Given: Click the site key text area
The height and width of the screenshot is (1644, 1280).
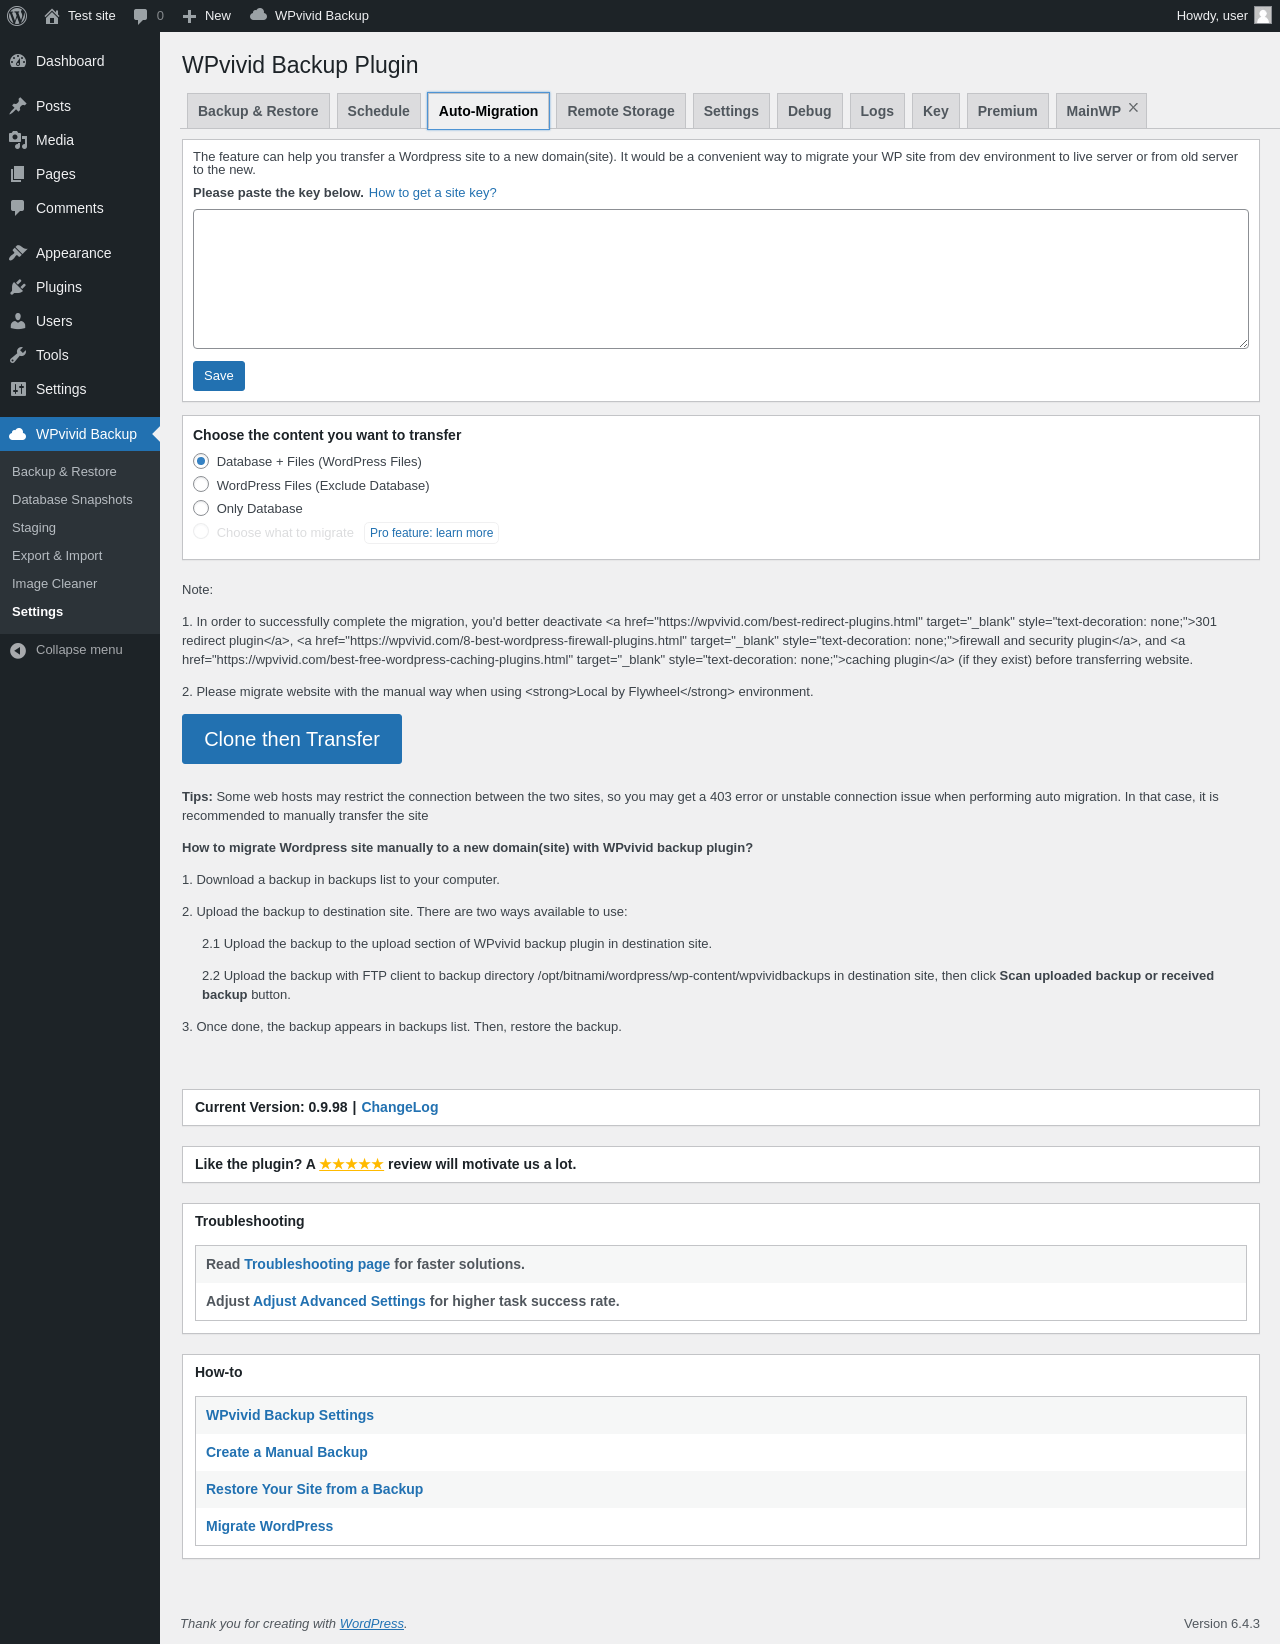Looking at the screenshot, I should click(720, 279).
